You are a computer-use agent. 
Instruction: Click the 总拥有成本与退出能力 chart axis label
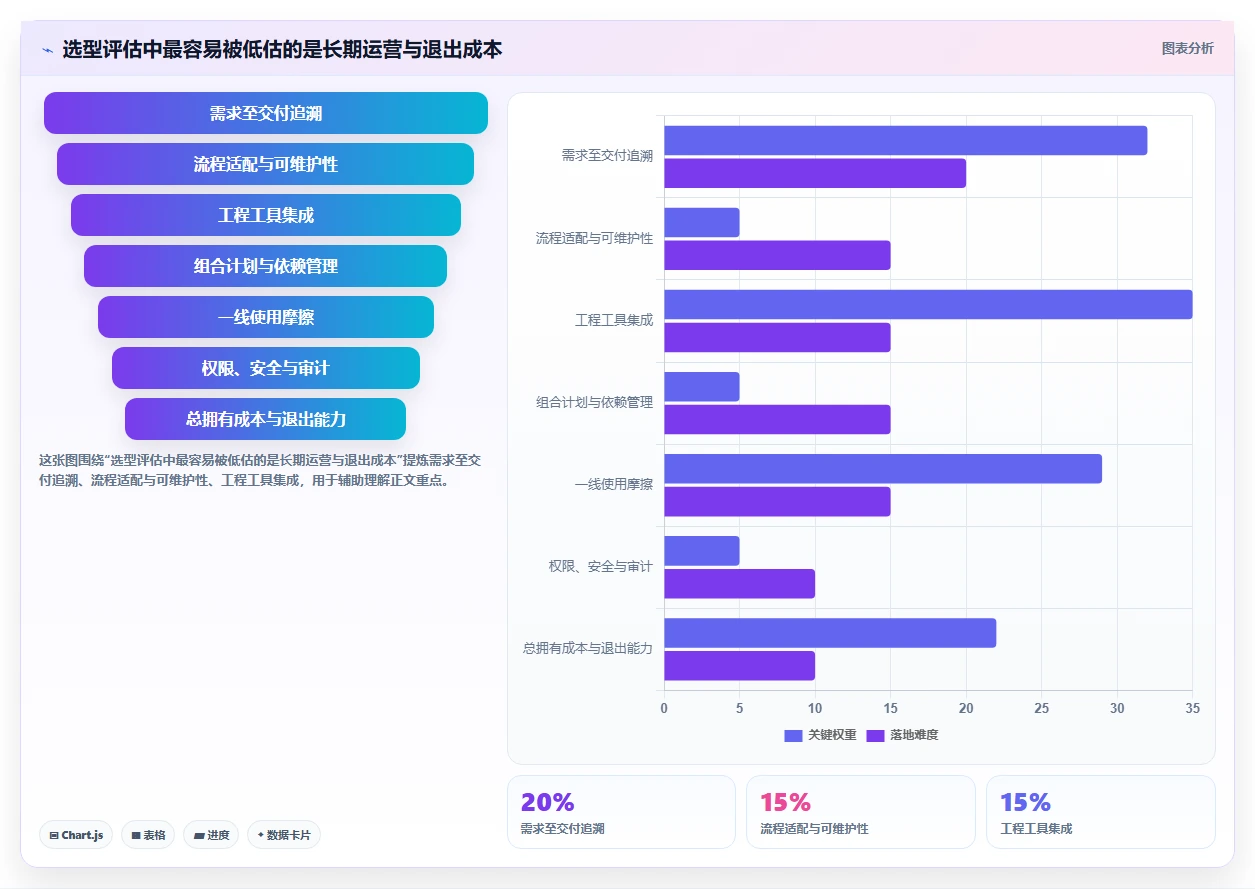point(588,648)
